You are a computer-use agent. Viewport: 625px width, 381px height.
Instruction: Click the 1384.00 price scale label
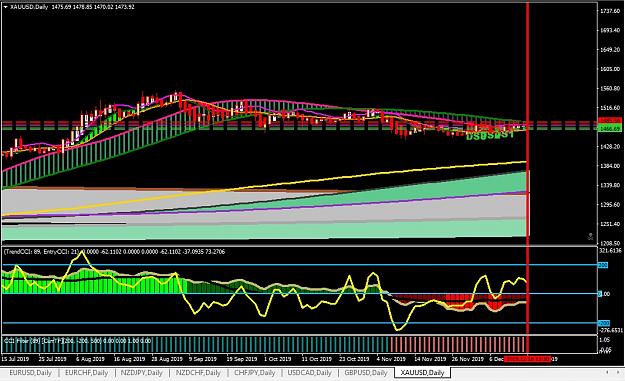pos(610,166)
